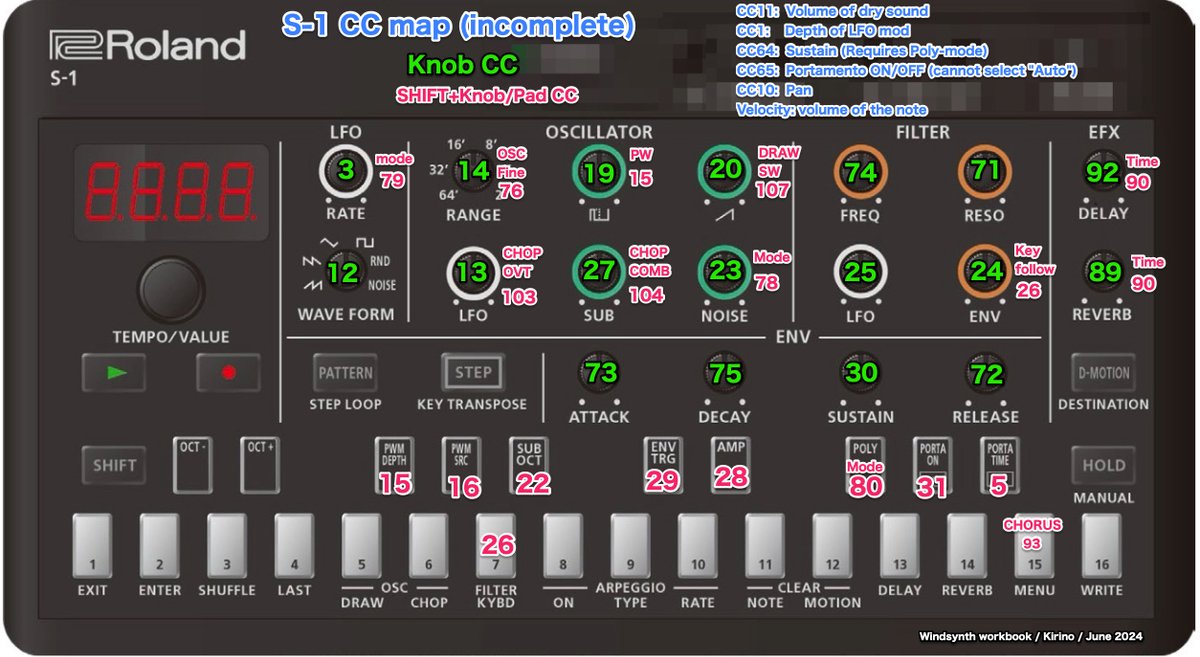The width and height of the screenshot is (1200, 657).
Task: Select the sawtooth wave knob marked 20
Action: [x=725, y=171]
